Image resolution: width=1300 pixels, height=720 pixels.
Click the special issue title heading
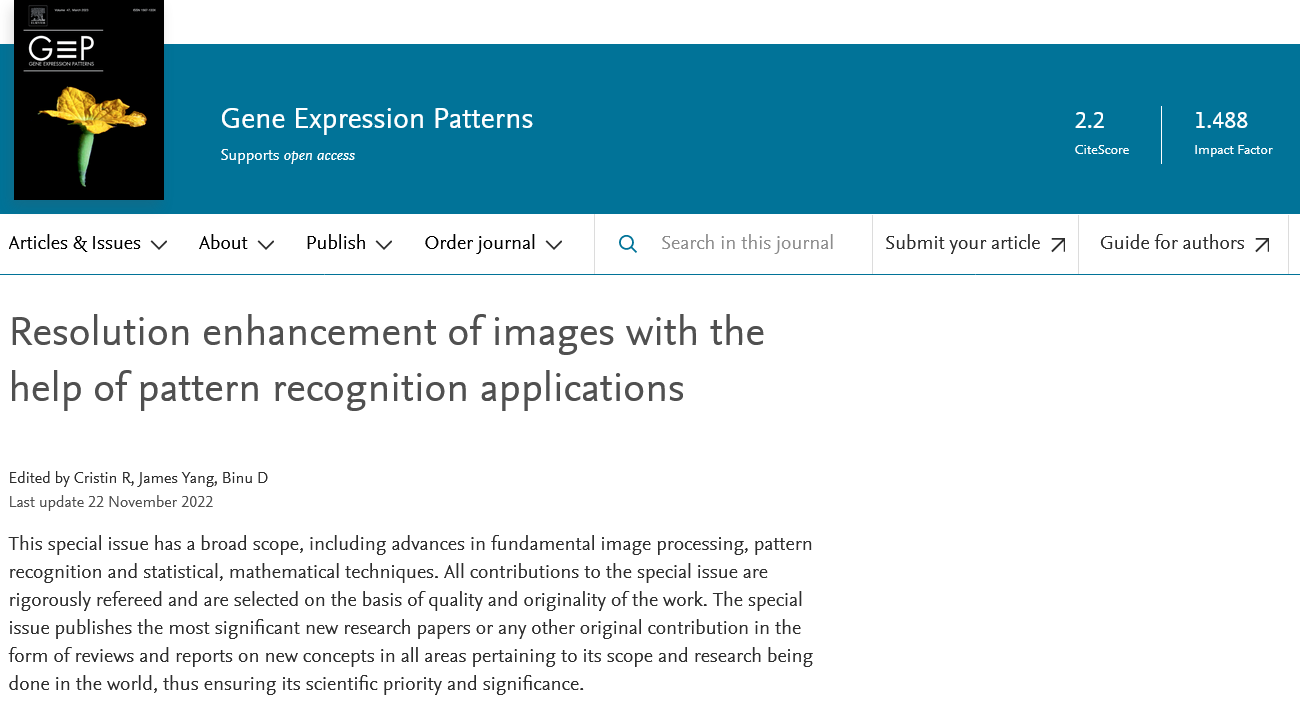387,360
